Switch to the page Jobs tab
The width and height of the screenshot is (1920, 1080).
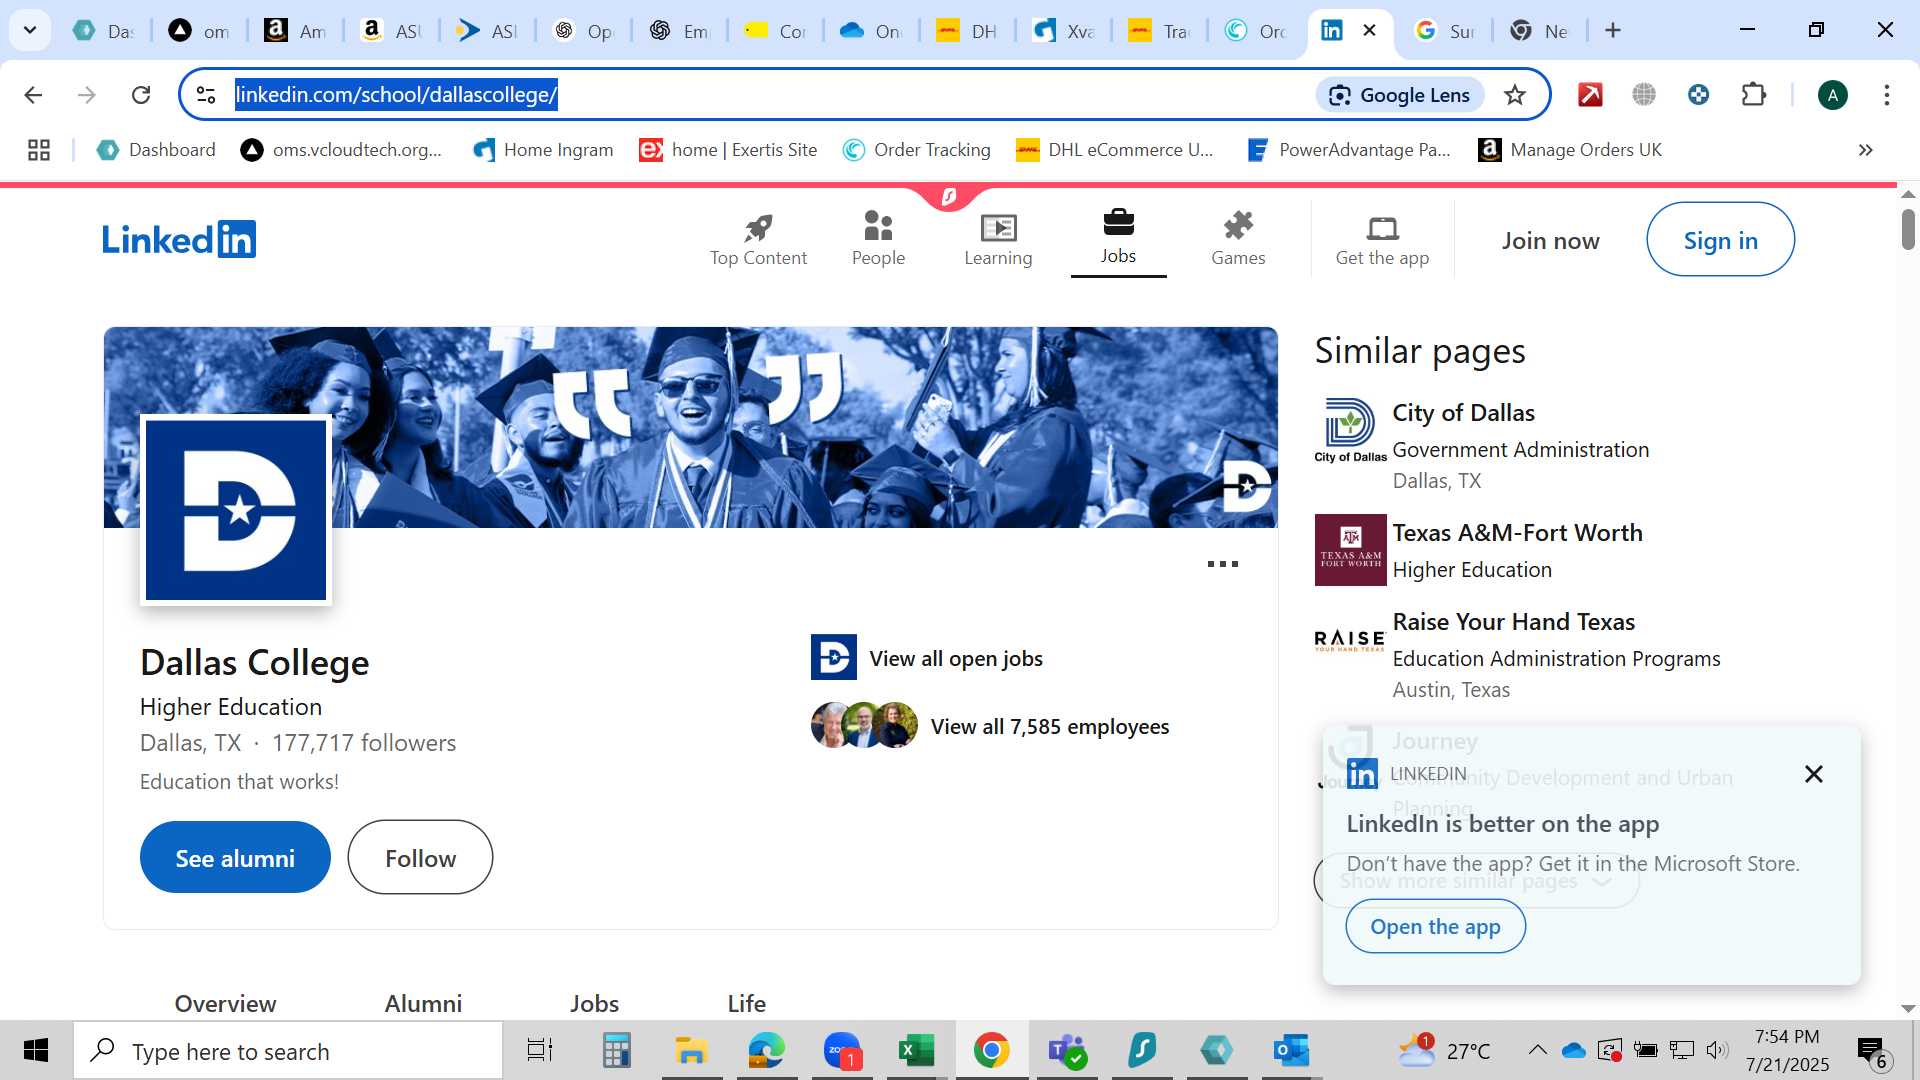[594, 1003]
